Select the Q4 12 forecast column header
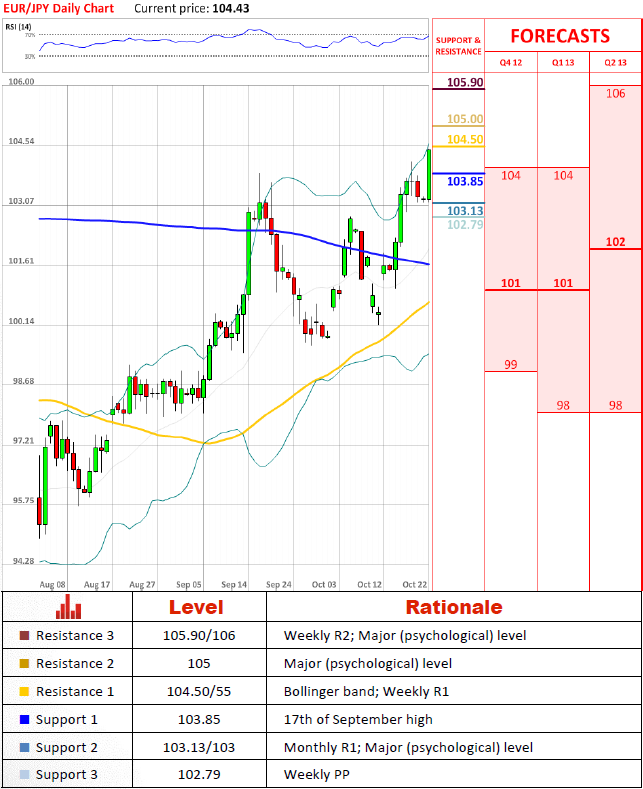The height and width of the screenshot is (789, 643). pyautogui.click(x=511, y=62)
